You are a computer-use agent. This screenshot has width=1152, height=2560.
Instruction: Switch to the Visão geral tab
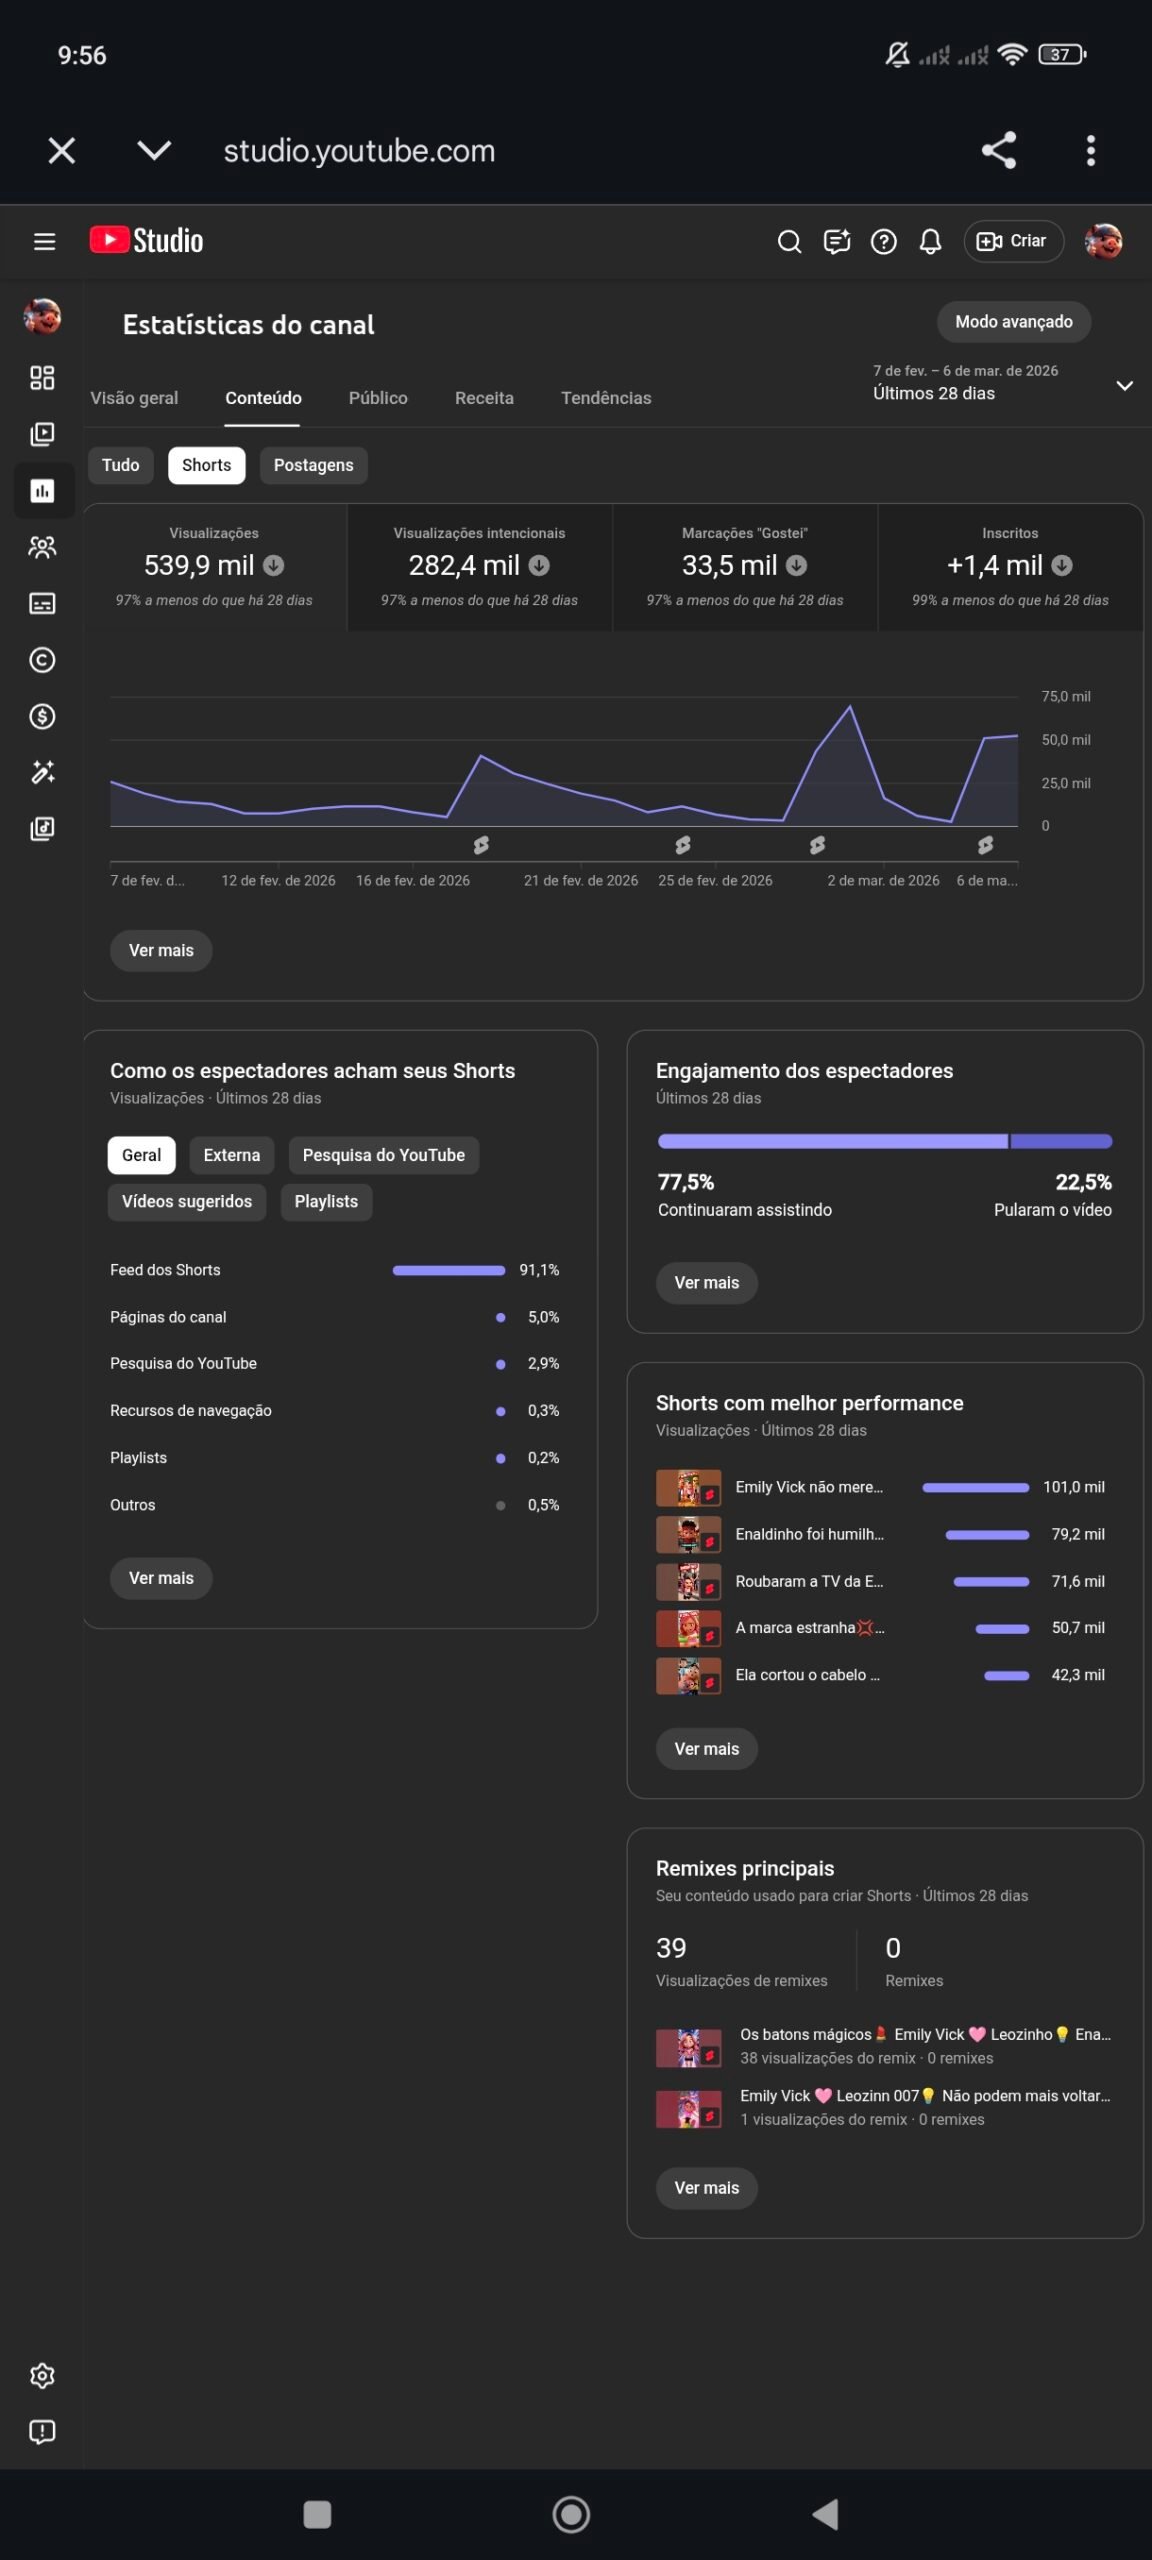[134, 398]
